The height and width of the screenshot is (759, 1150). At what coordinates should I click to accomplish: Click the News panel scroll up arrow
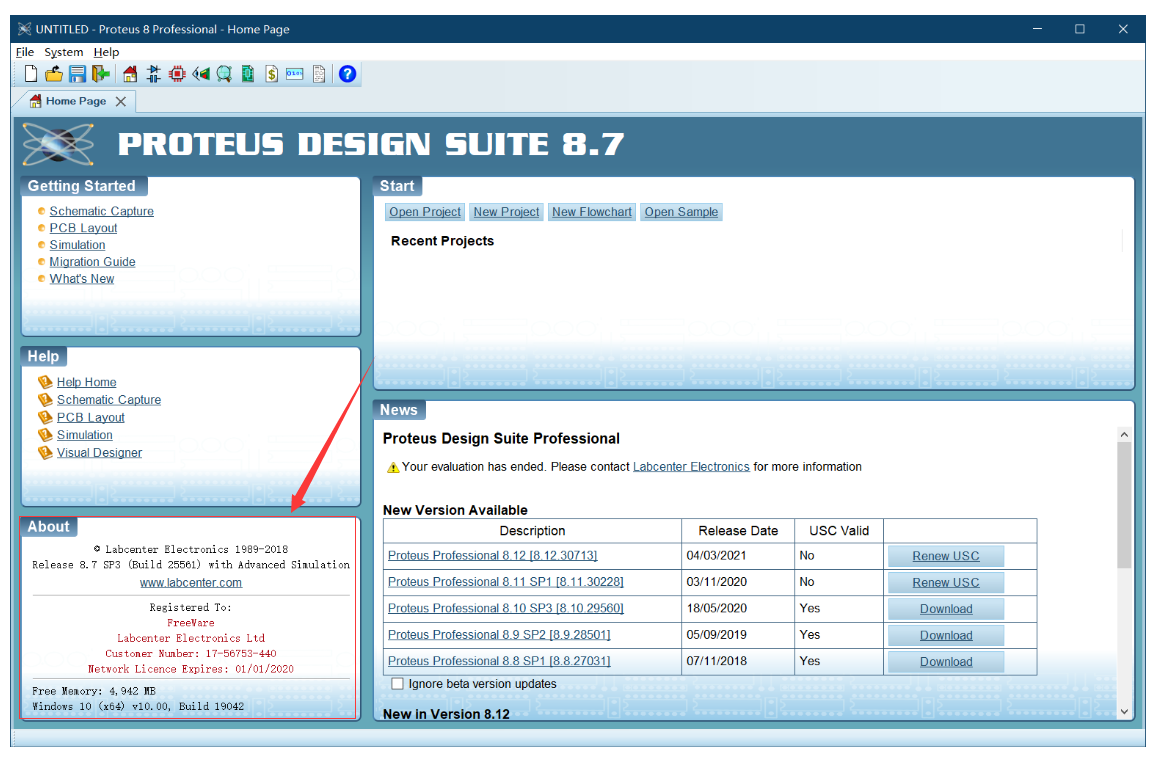pyautogui.click(x=1124, y=434)
